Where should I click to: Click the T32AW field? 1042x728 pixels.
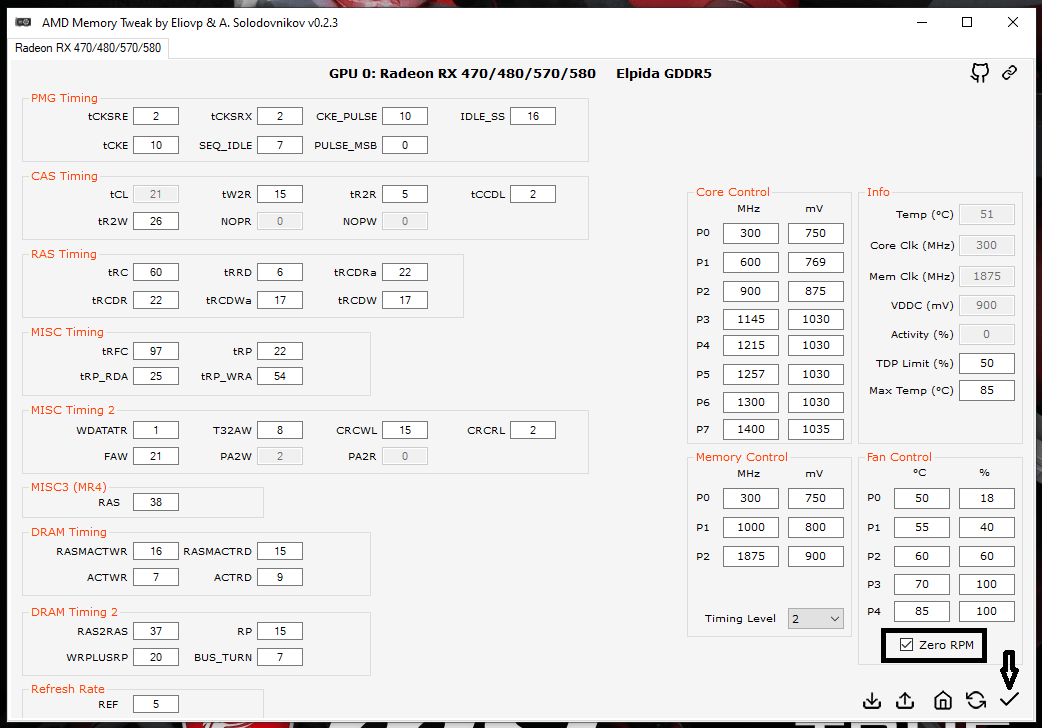(x=280, y=430)
